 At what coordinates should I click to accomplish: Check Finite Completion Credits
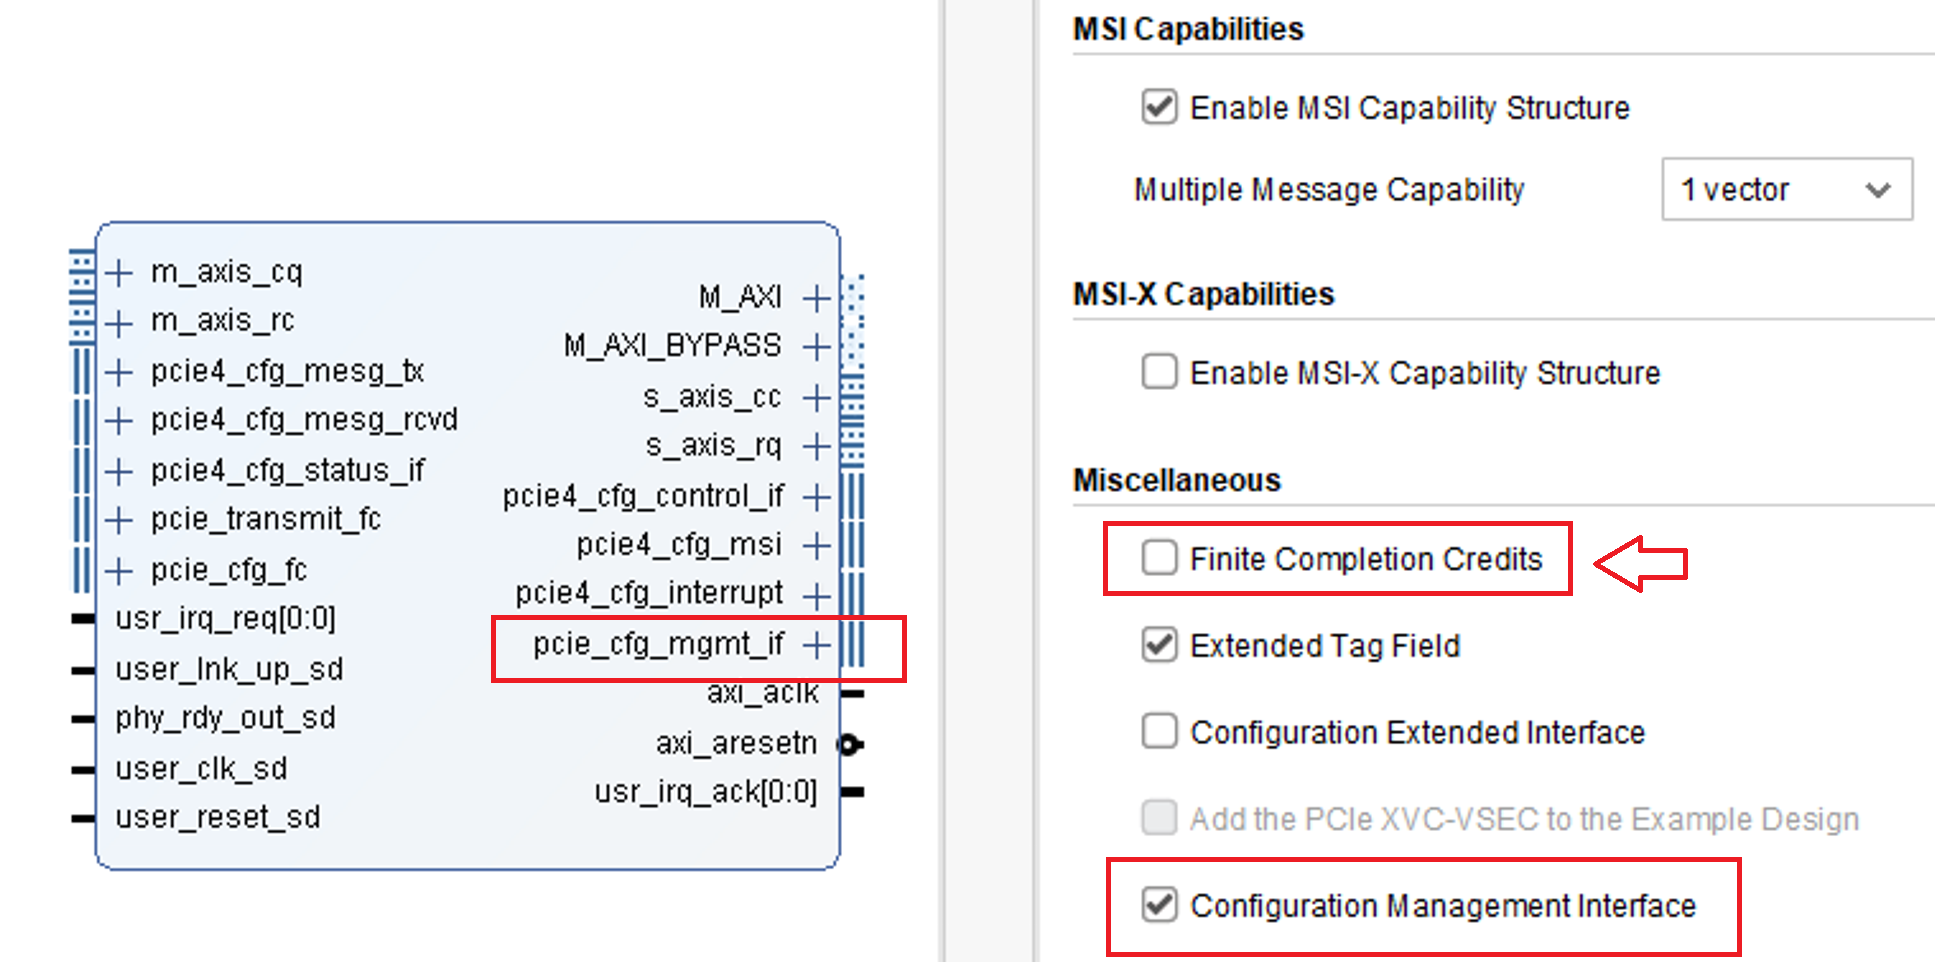(x=1159, y=559)
